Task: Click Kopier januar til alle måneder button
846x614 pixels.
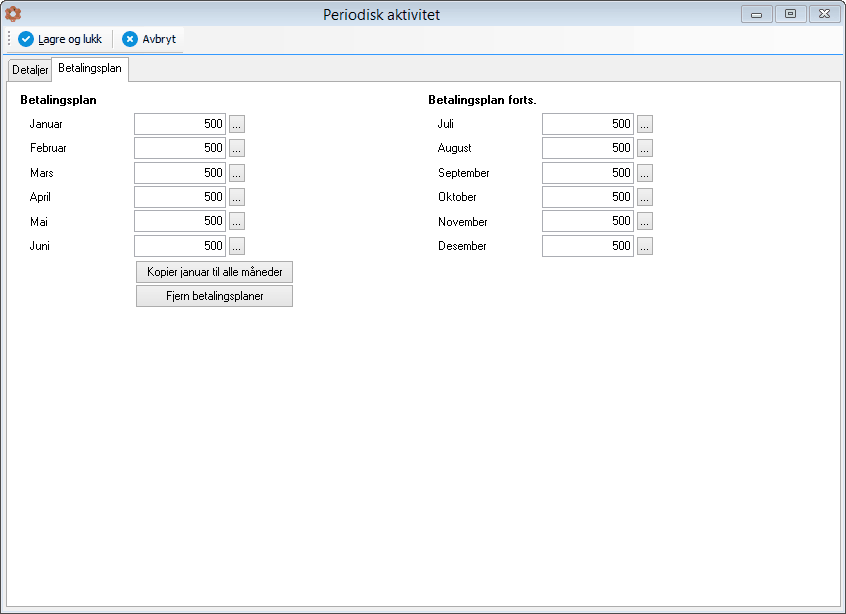Action: pos(214,272)
